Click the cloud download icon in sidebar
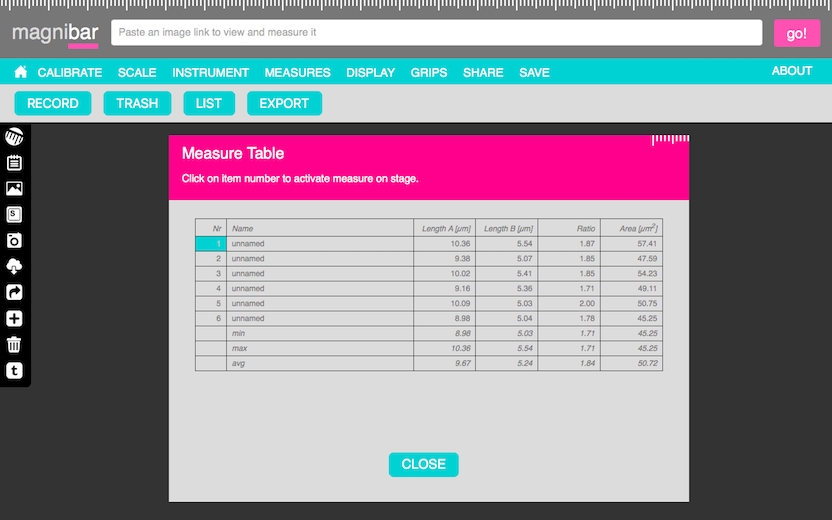This screenshot has width=832, height=520. (x=14, y=266)
